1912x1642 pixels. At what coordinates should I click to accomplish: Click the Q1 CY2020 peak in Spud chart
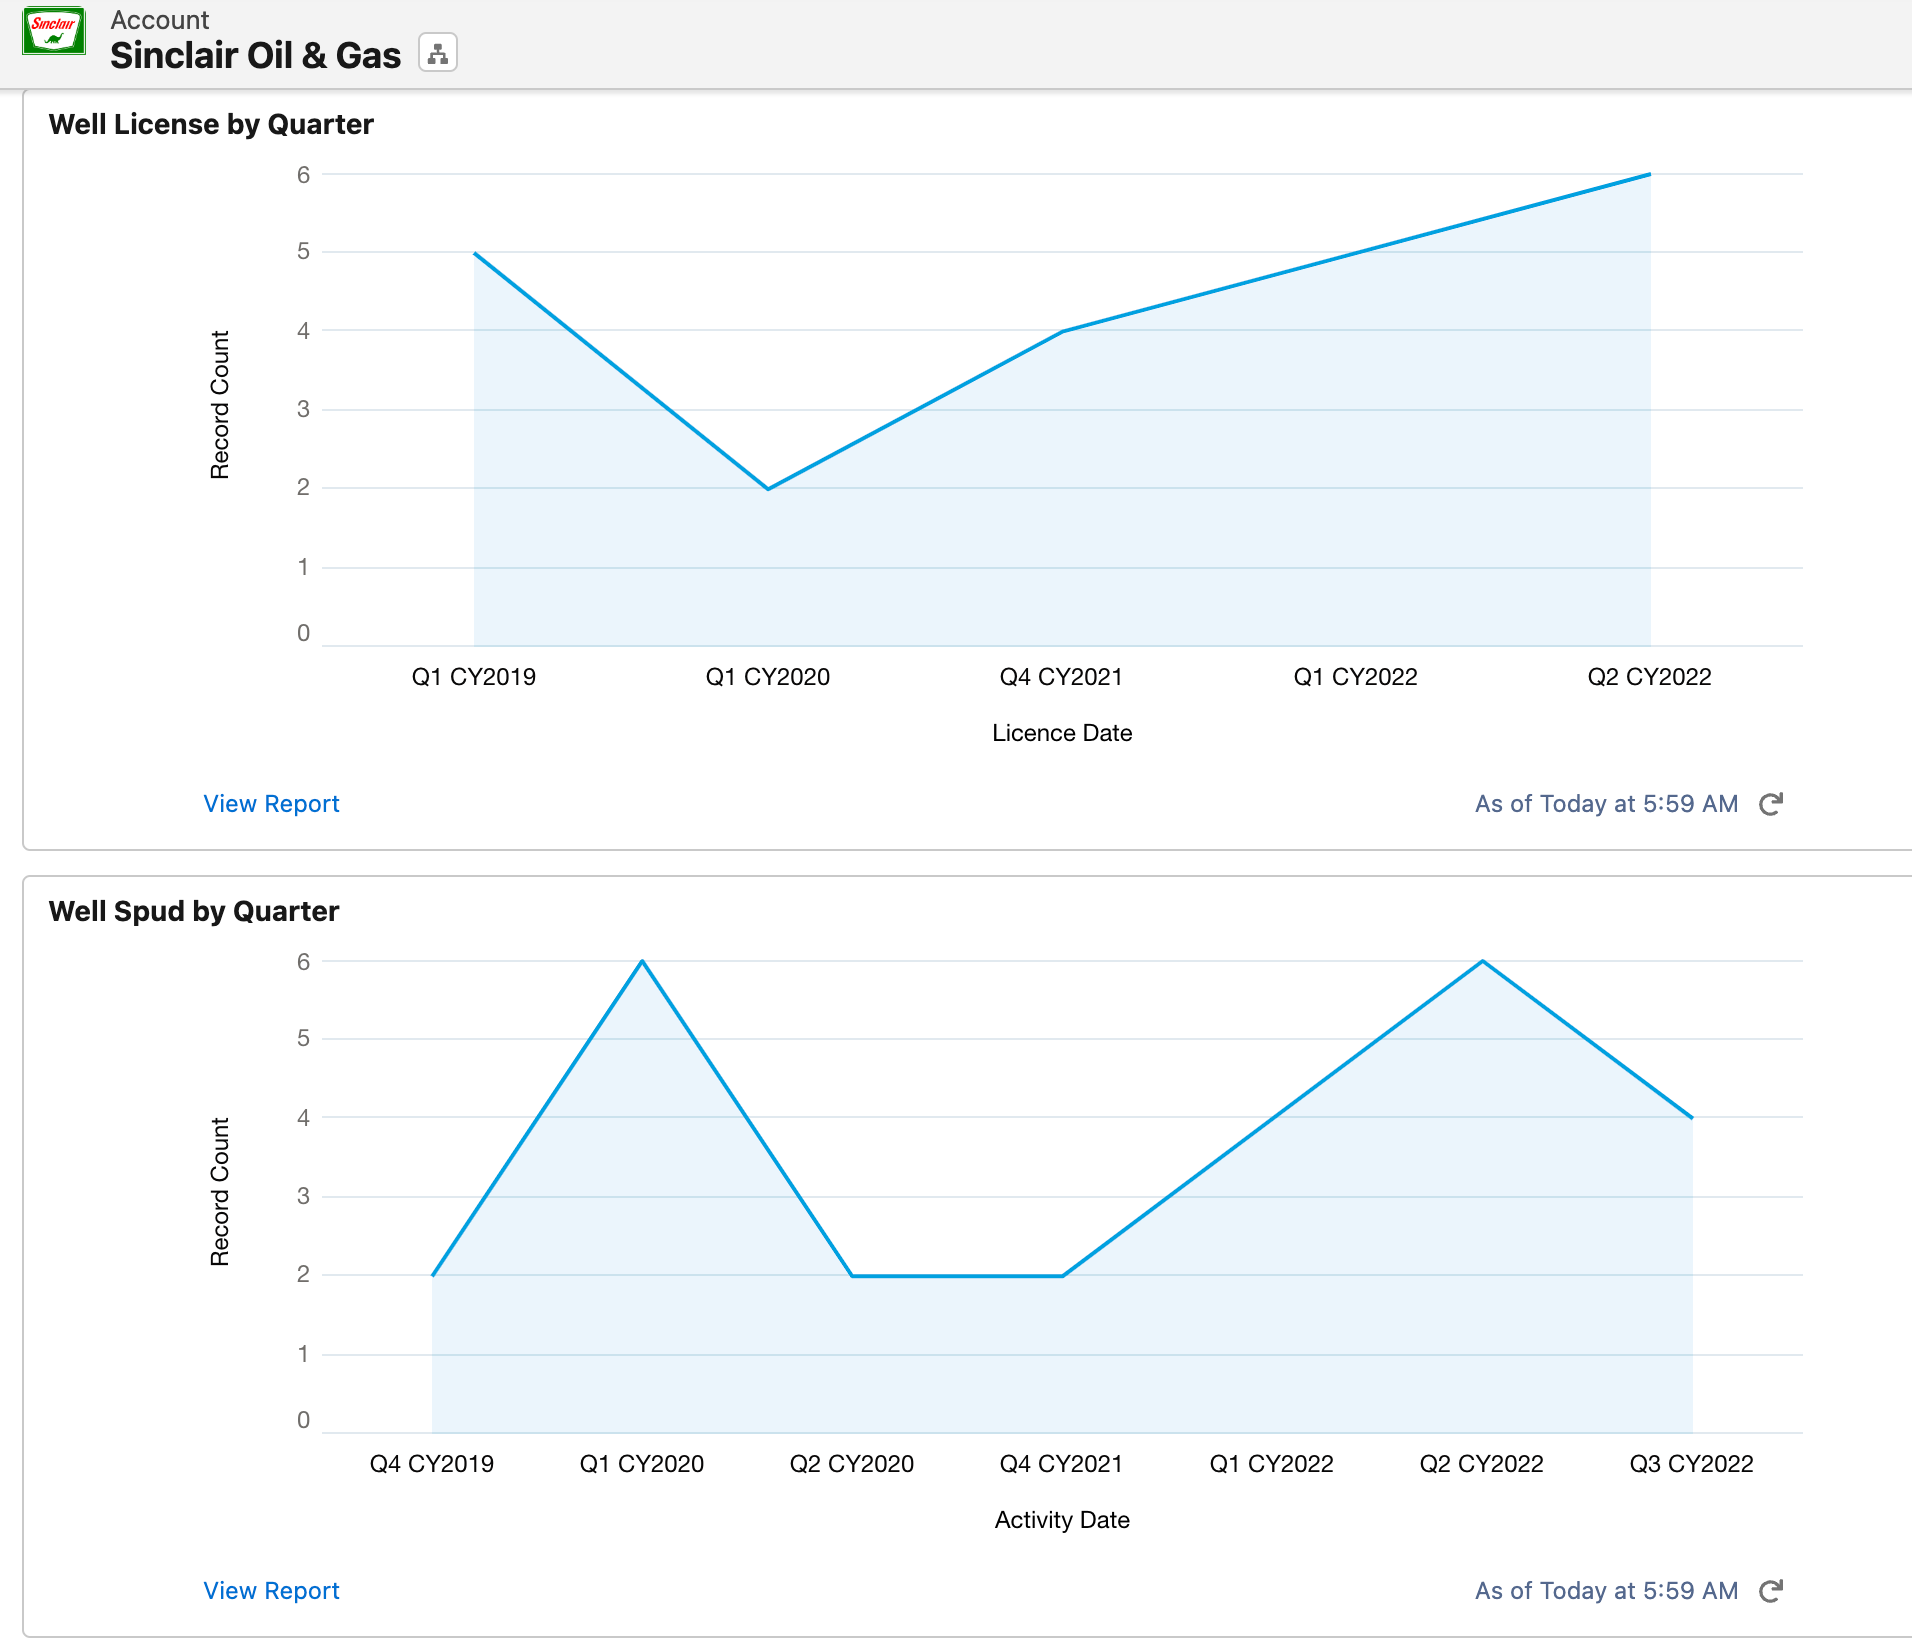click(642, 961)
